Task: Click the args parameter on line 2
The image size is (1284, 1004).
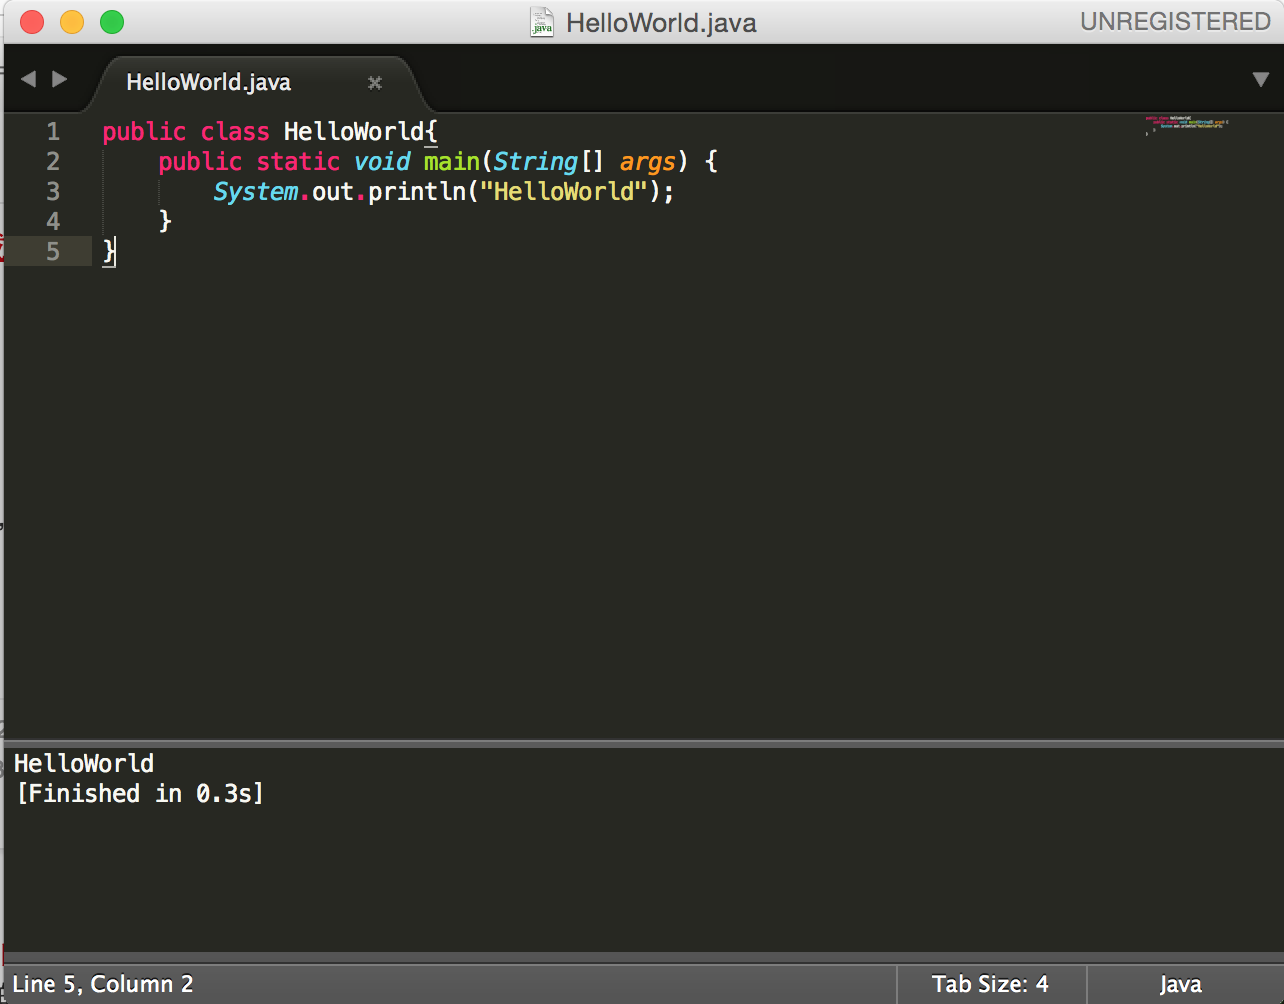Action: 647,162
